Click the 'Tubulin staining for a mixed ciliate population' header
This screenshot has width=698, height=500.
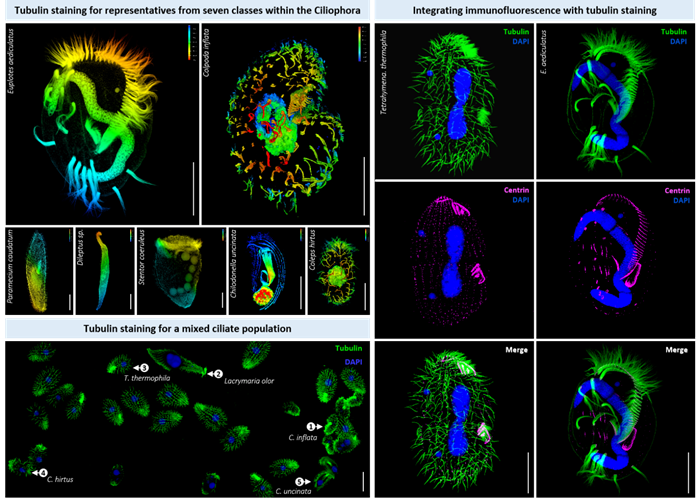(x=187, y=330)
